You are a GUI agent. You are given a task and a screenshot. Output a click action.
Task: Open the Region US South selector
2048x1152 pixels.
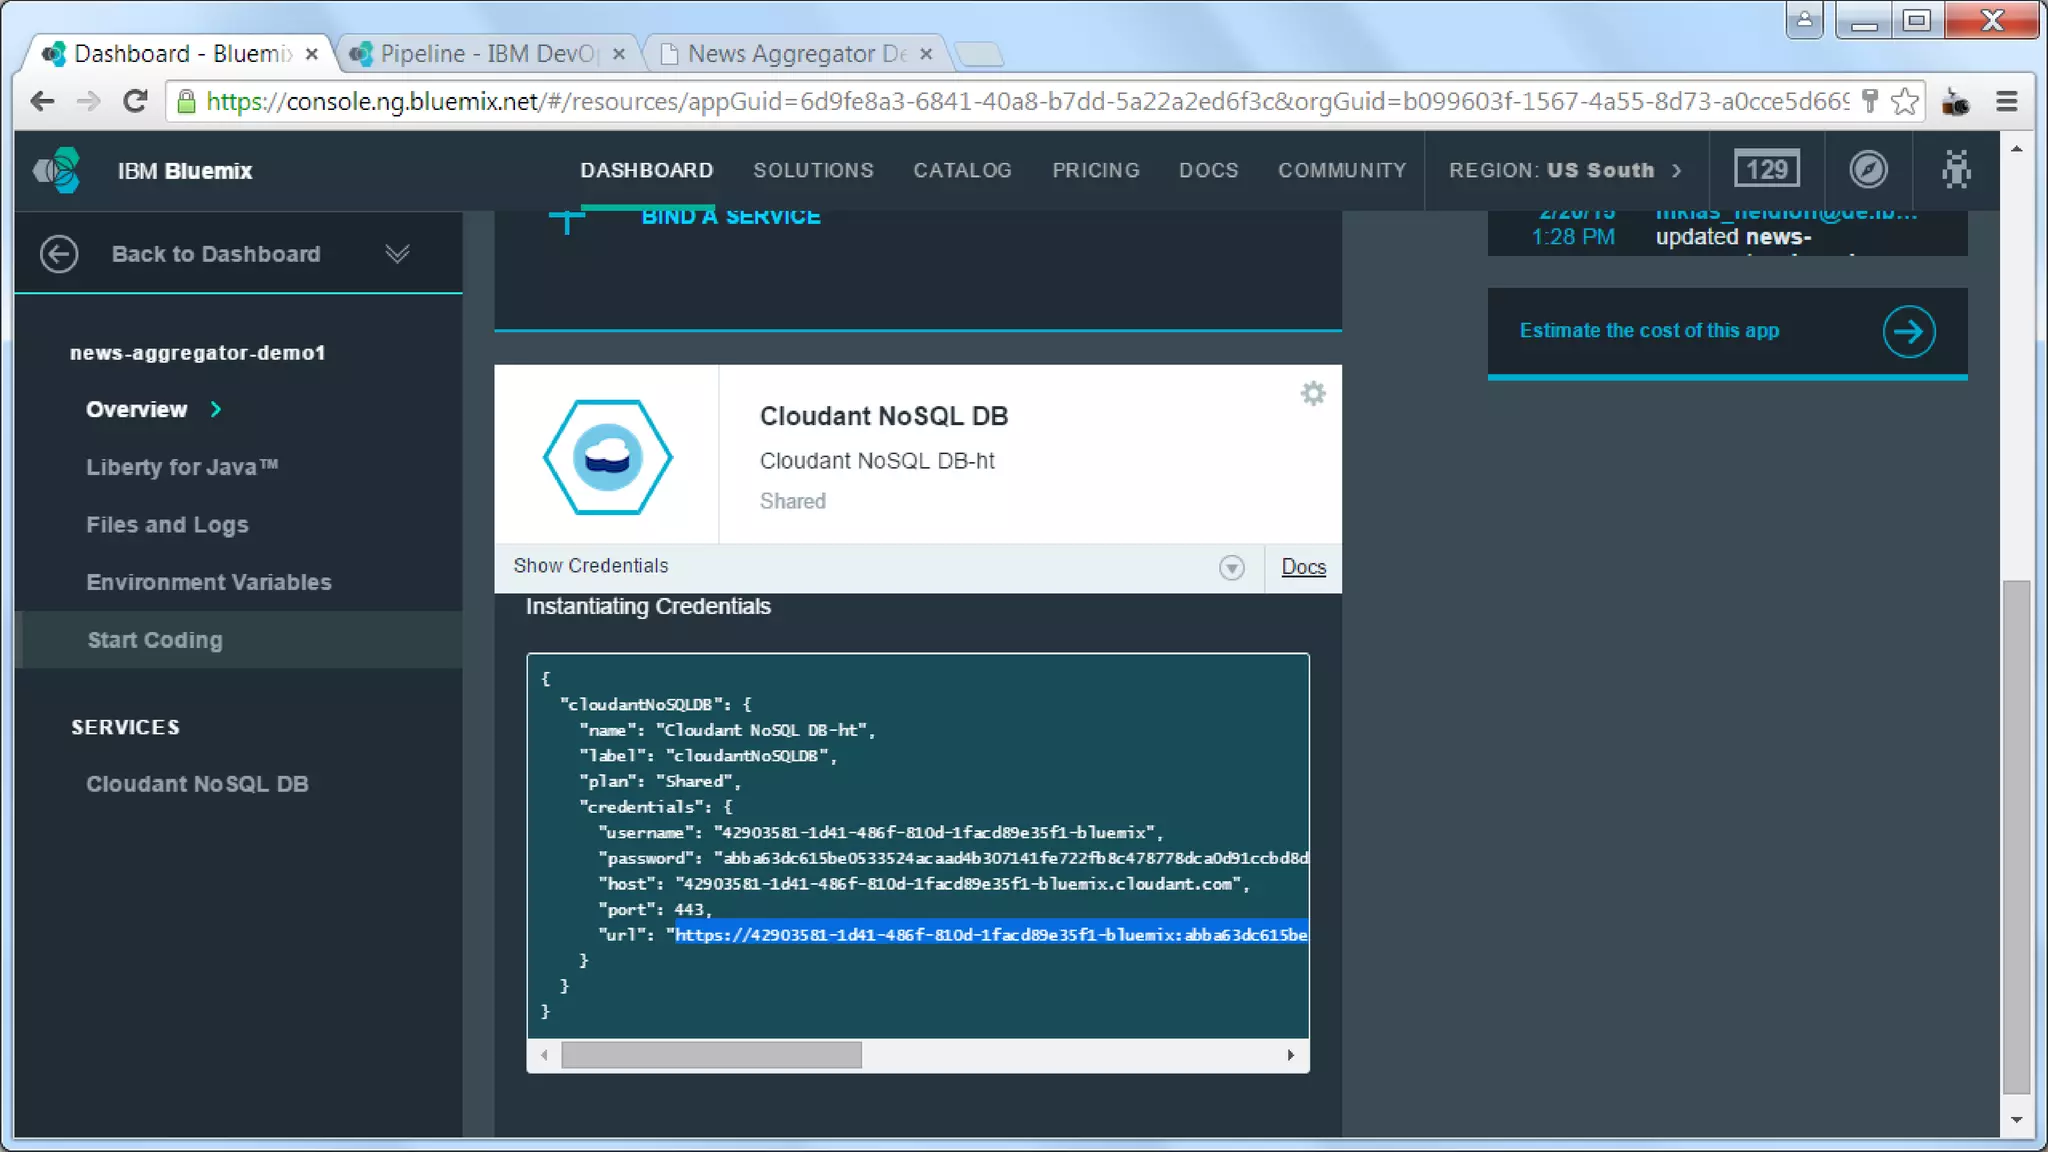(x=1564, y=170)
